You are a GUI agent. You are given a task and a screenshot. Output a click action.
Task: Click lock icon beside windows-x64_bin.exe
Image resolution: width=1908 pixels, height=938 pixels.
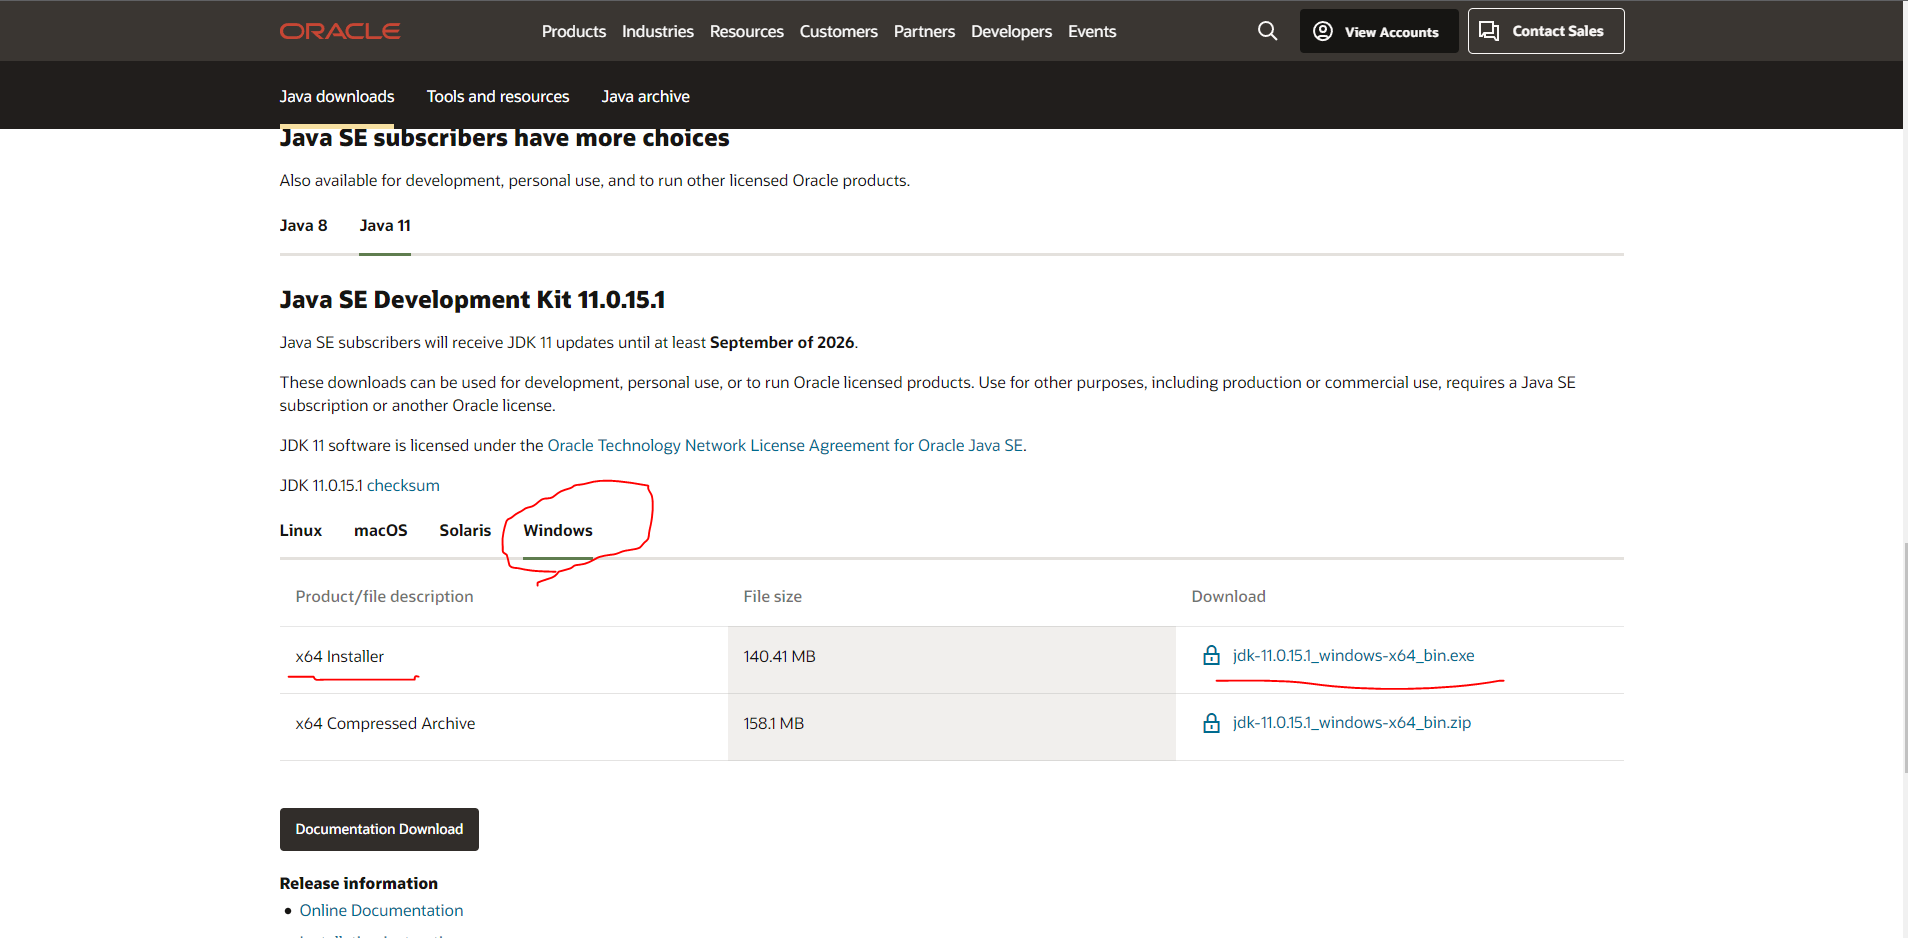tap(1211, 656)
